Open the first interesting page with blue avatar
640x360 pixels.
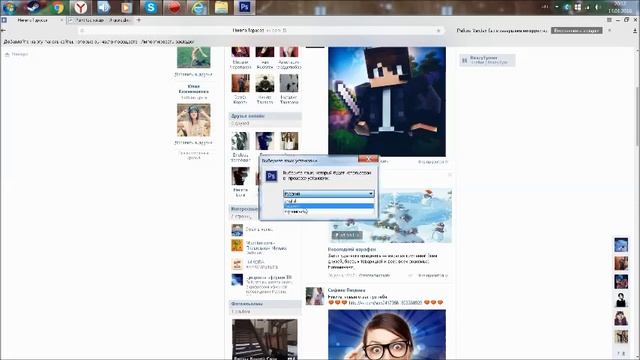[237, 230]
